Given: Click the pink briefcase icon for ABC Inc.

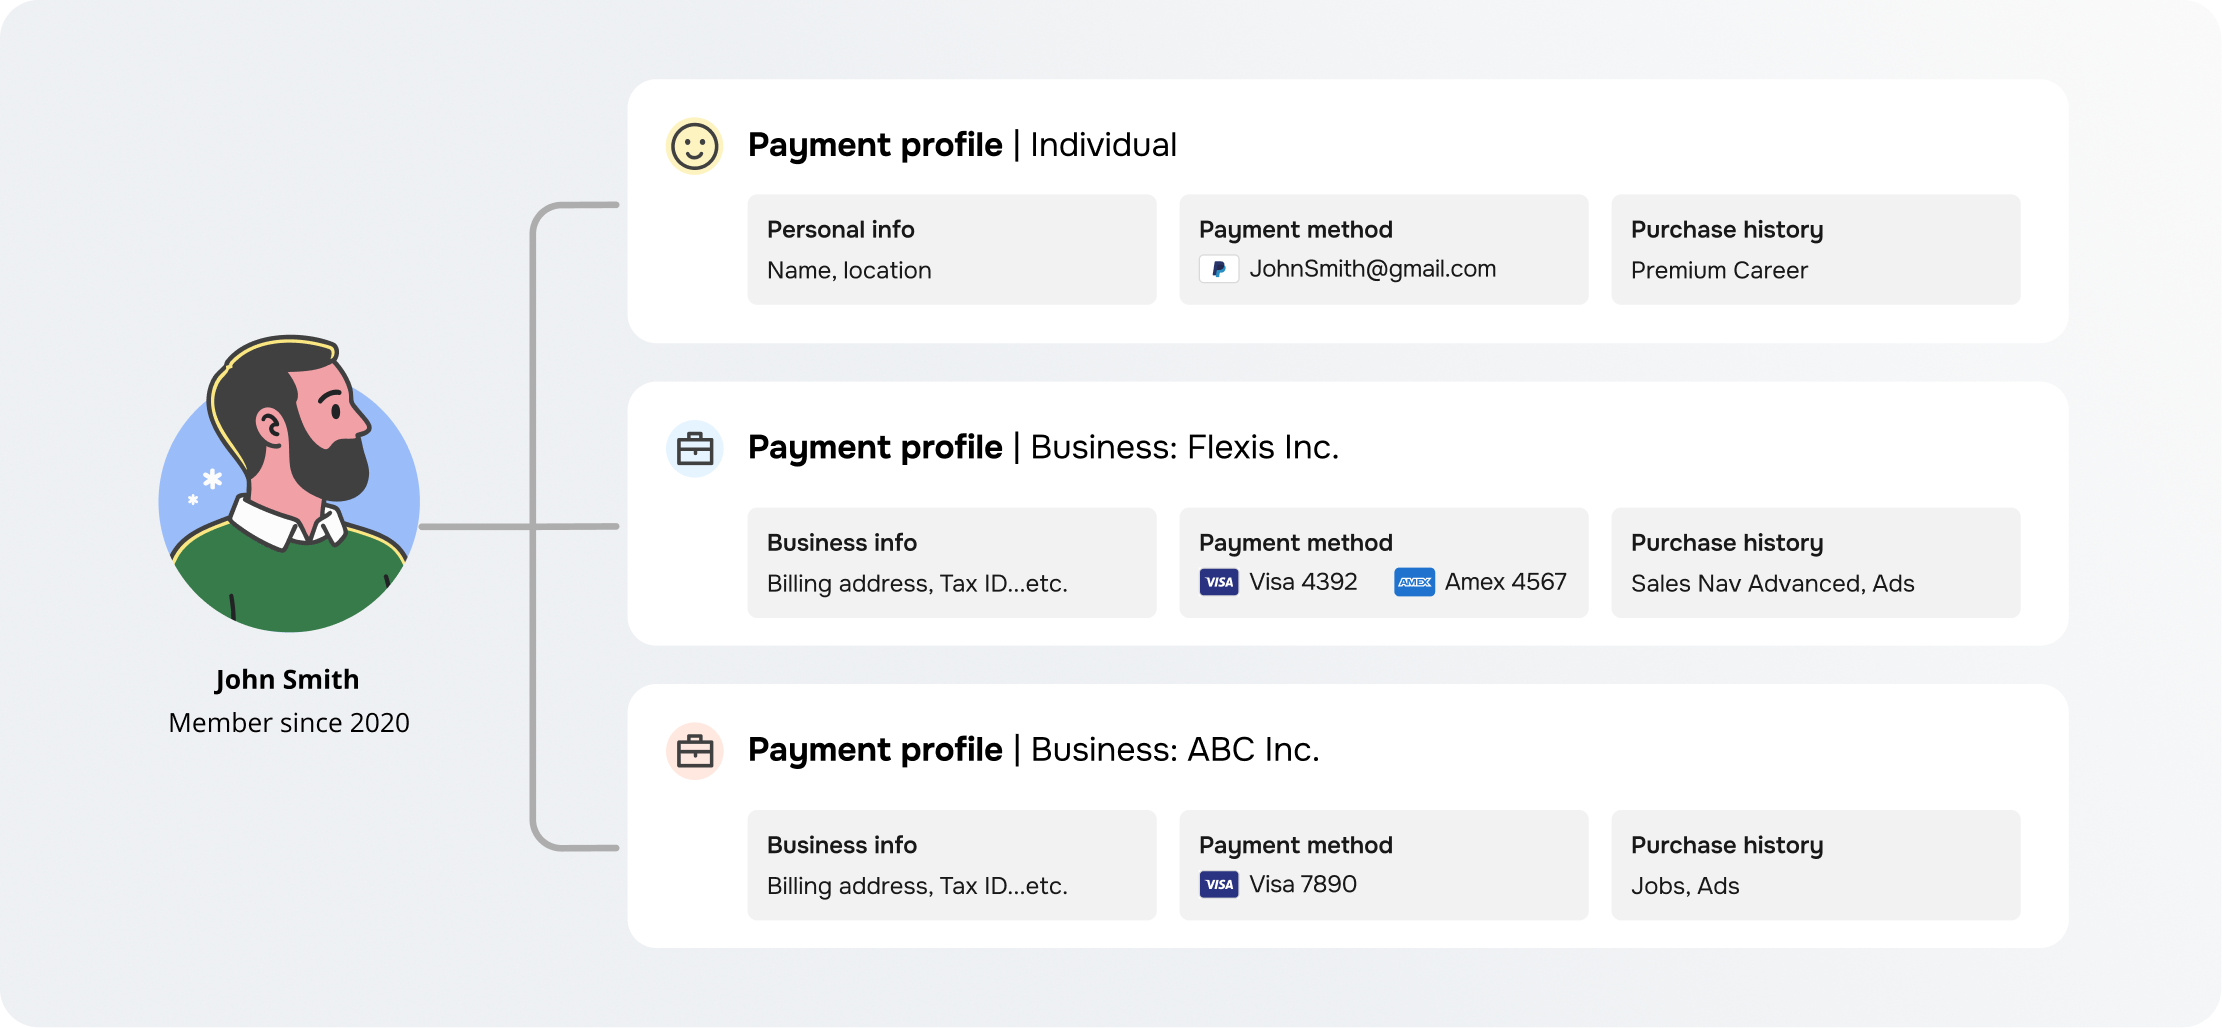Looking at the screenshot, I should click(694, 751).
